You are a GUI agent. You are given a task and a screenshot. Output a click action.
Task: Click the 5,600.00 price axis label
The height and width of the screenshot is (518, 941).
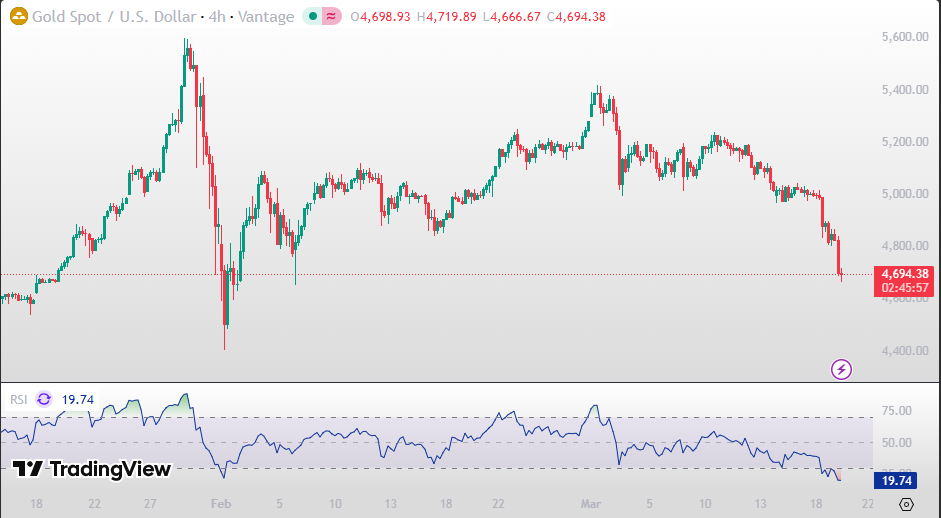904,37
